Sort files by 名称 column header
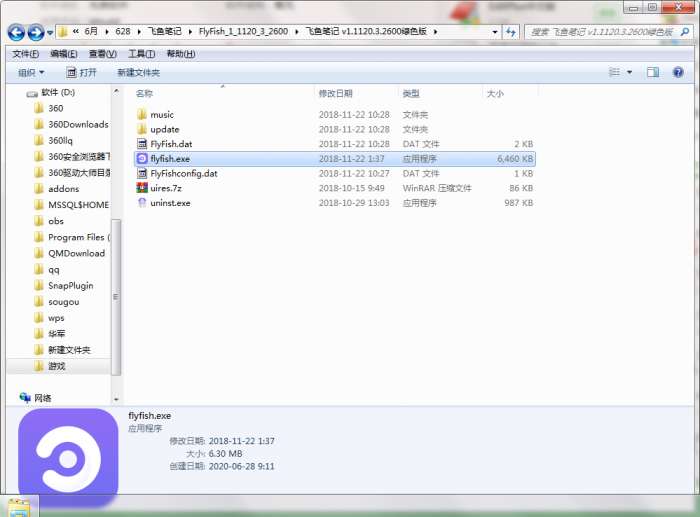This screenshot has height=517, width=700. [x=144, y=93]
